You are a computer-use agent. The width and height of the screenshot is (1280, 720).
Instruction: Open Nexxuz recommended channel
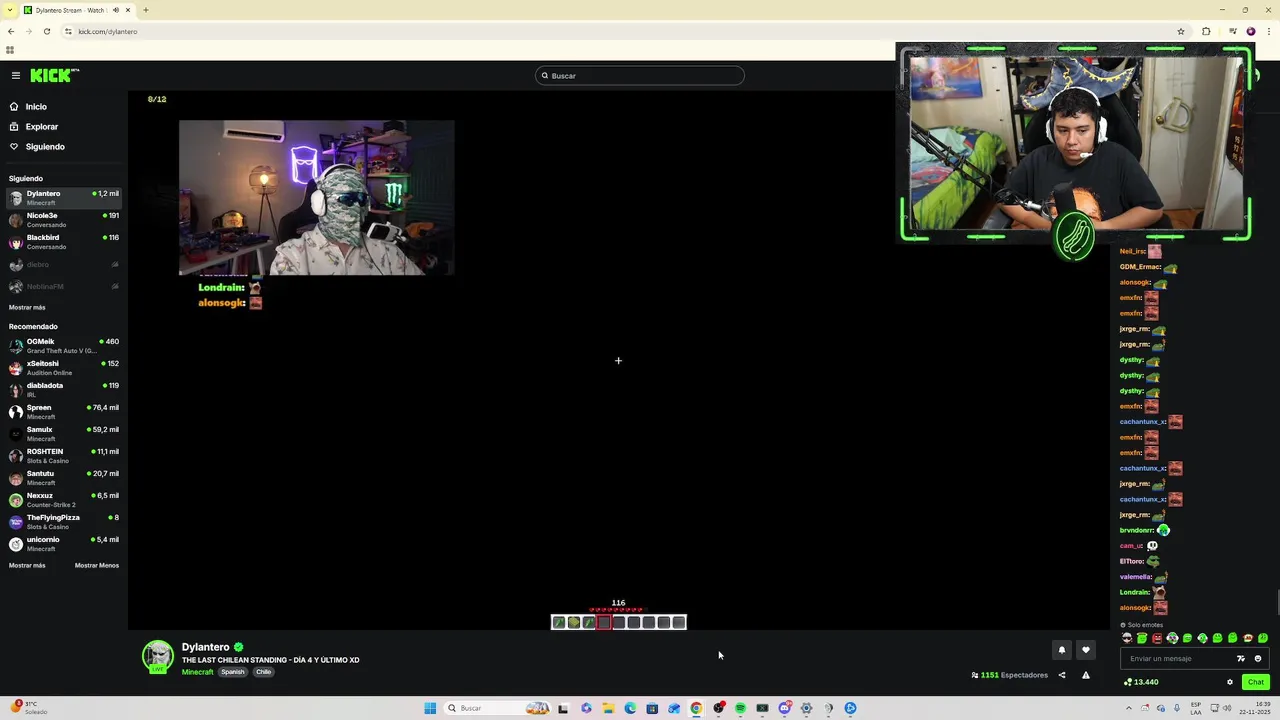[x=64, y=500]
